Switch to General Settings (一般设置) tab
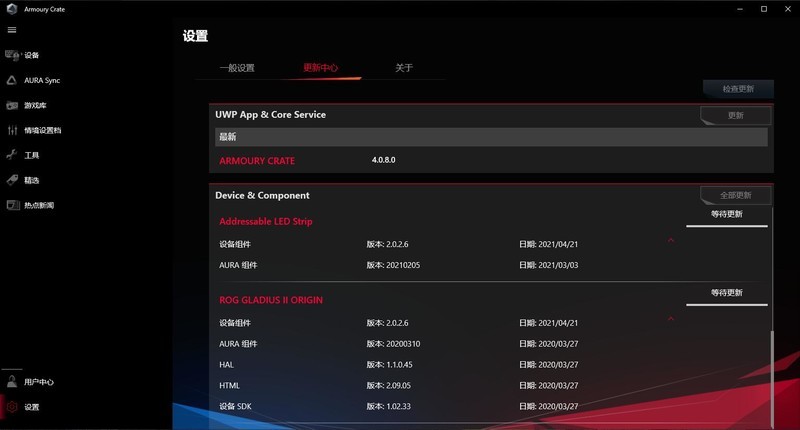 point(237,68)
